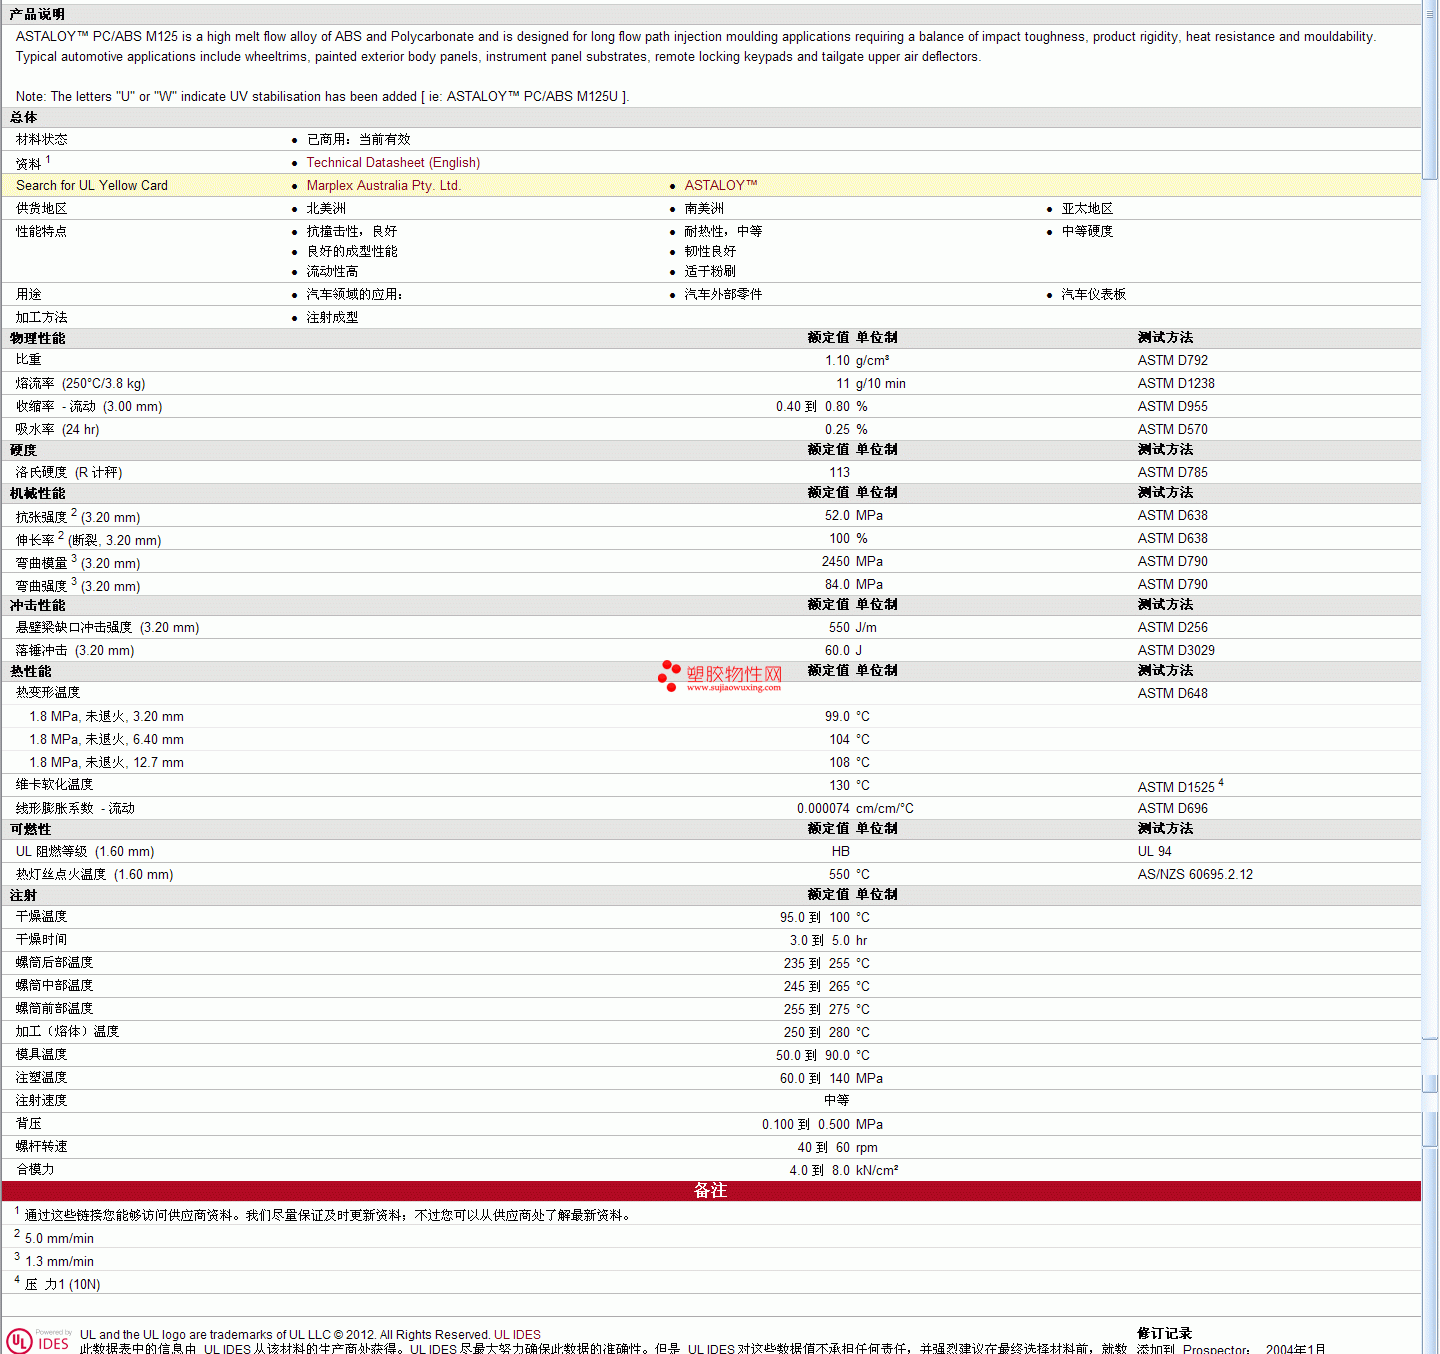Click the 弯曲模量 value 2450
This screenshot has height=1354, width=1440.
click(836, 561)
